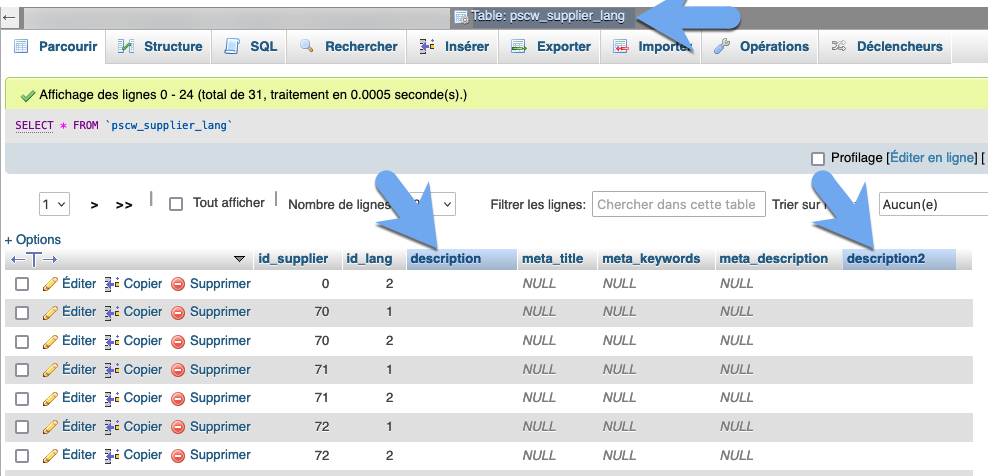Open the page number dropdown

pos(54,204)
